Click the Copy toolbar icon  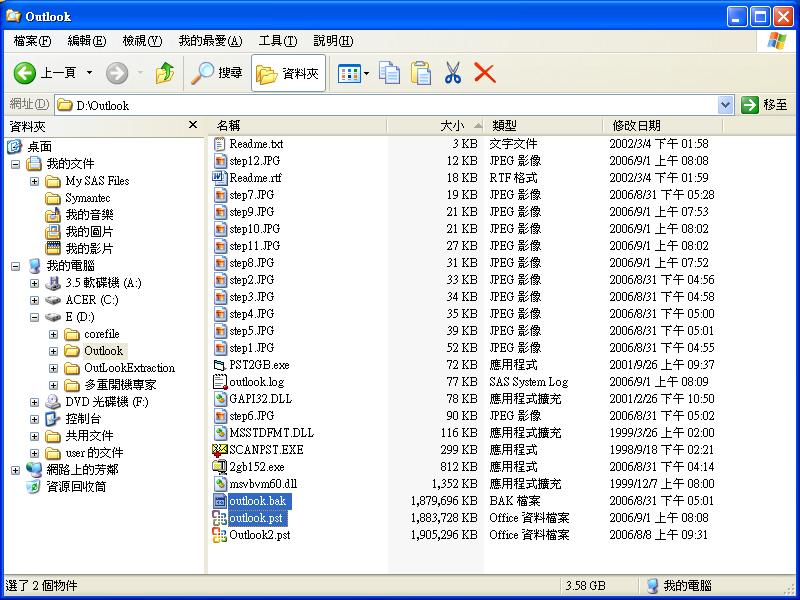[x=389, y=73]
